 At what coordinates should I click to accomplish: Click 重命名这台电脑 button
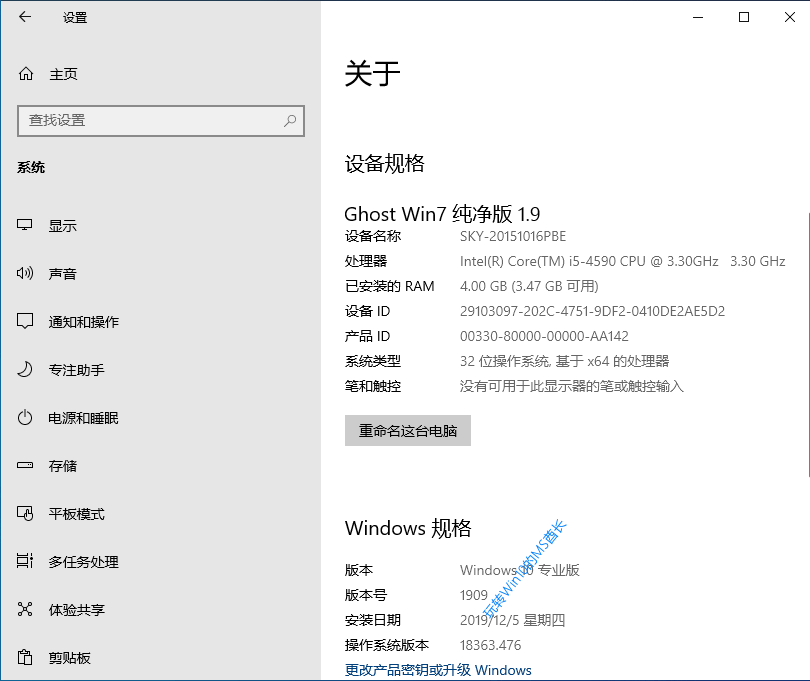point(408,430)
